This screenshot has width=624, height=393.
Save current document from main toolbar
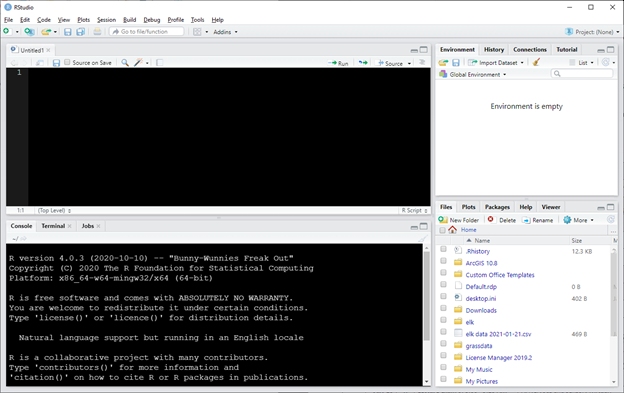pyautogui.click(x=68, y=32)
